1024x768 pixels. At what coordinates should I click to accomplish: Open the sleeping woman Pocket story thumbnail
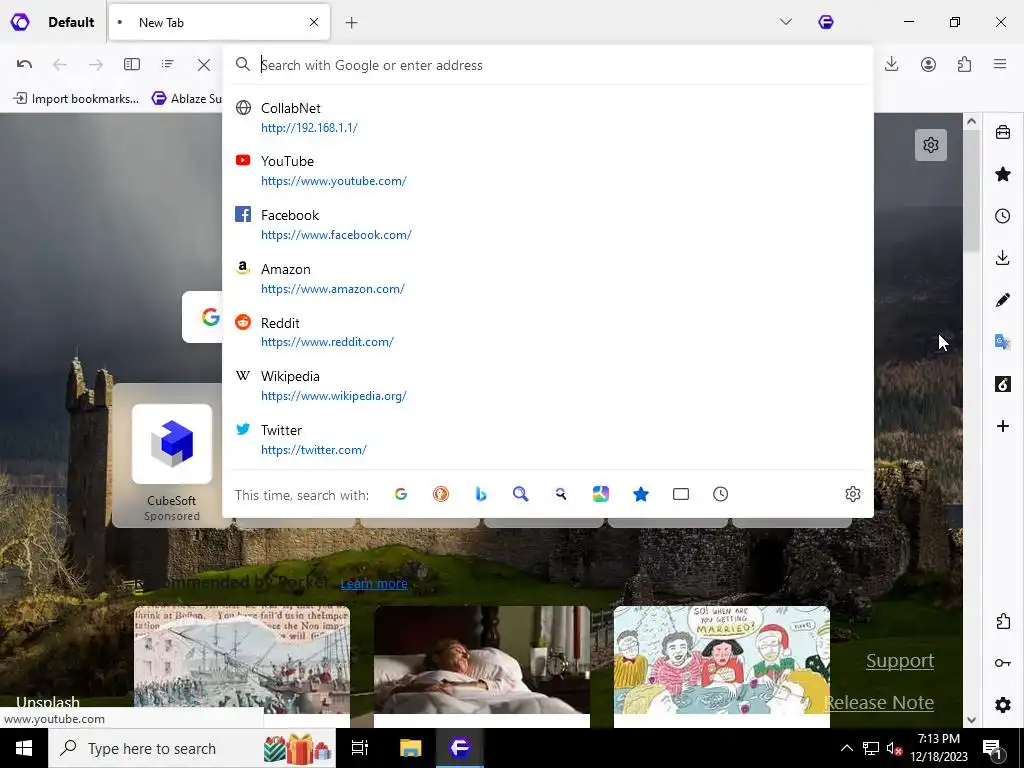tap(482, 660)
